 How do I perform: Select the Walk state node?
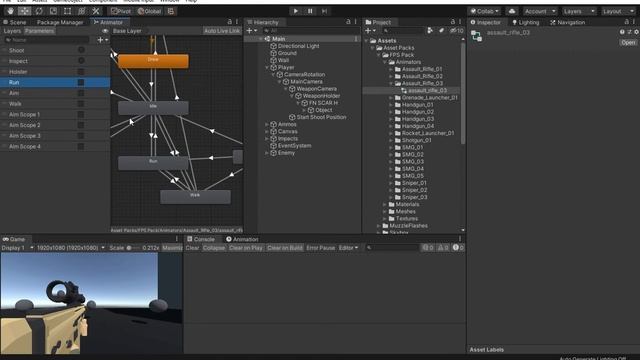click(195, 197)
